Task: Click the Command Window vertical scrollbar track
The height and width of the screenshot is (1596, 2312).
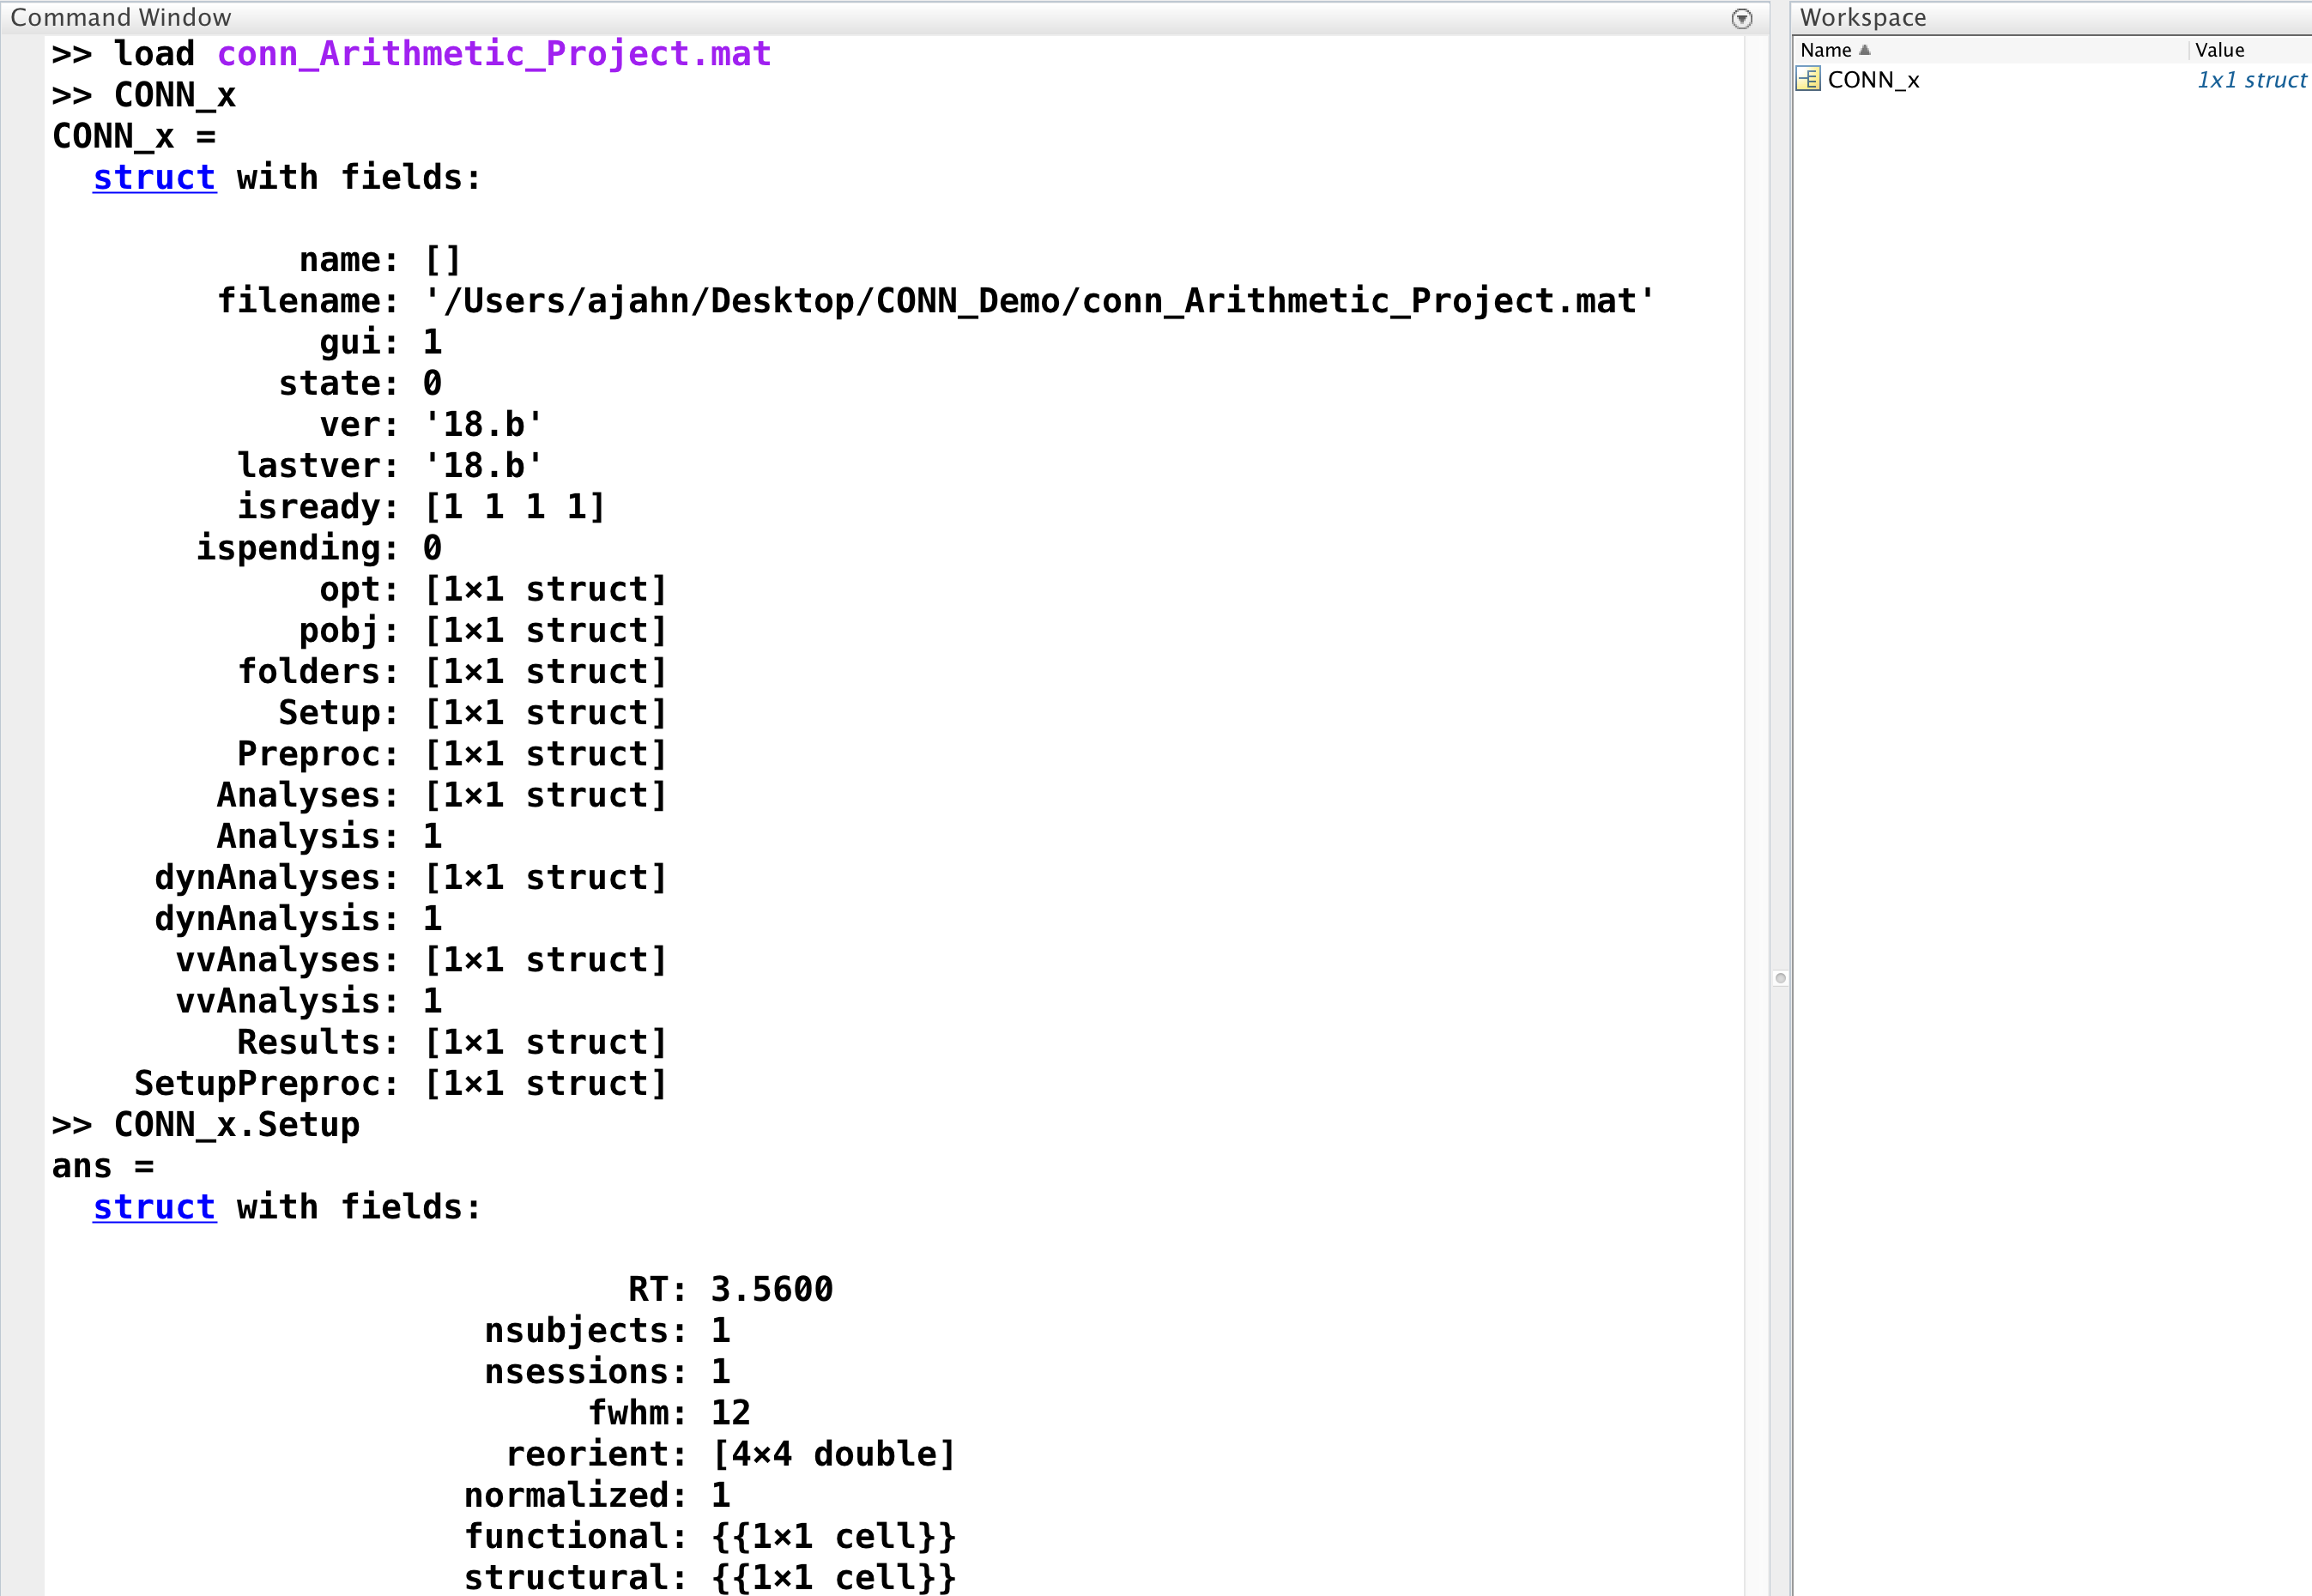Action: (1756, 815)
